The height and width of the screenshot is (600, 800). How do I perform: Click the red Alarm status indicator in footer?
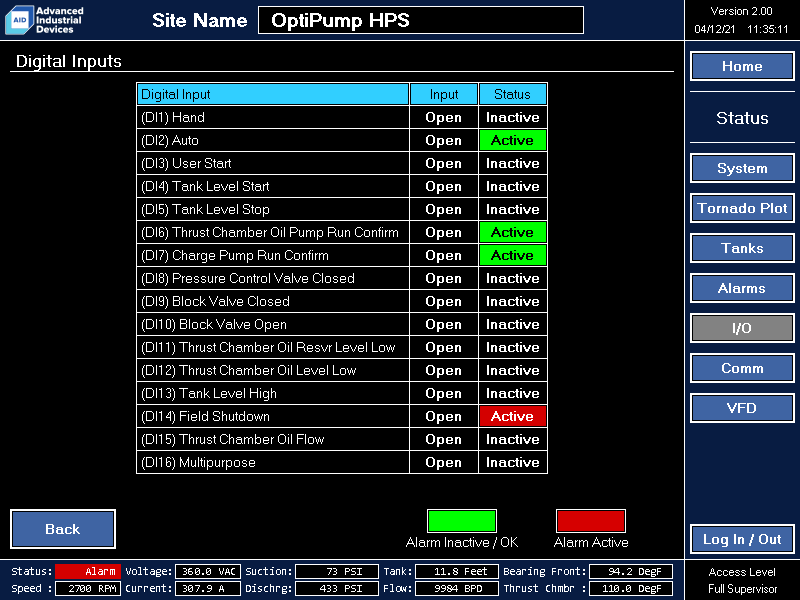tap(88, 571)
